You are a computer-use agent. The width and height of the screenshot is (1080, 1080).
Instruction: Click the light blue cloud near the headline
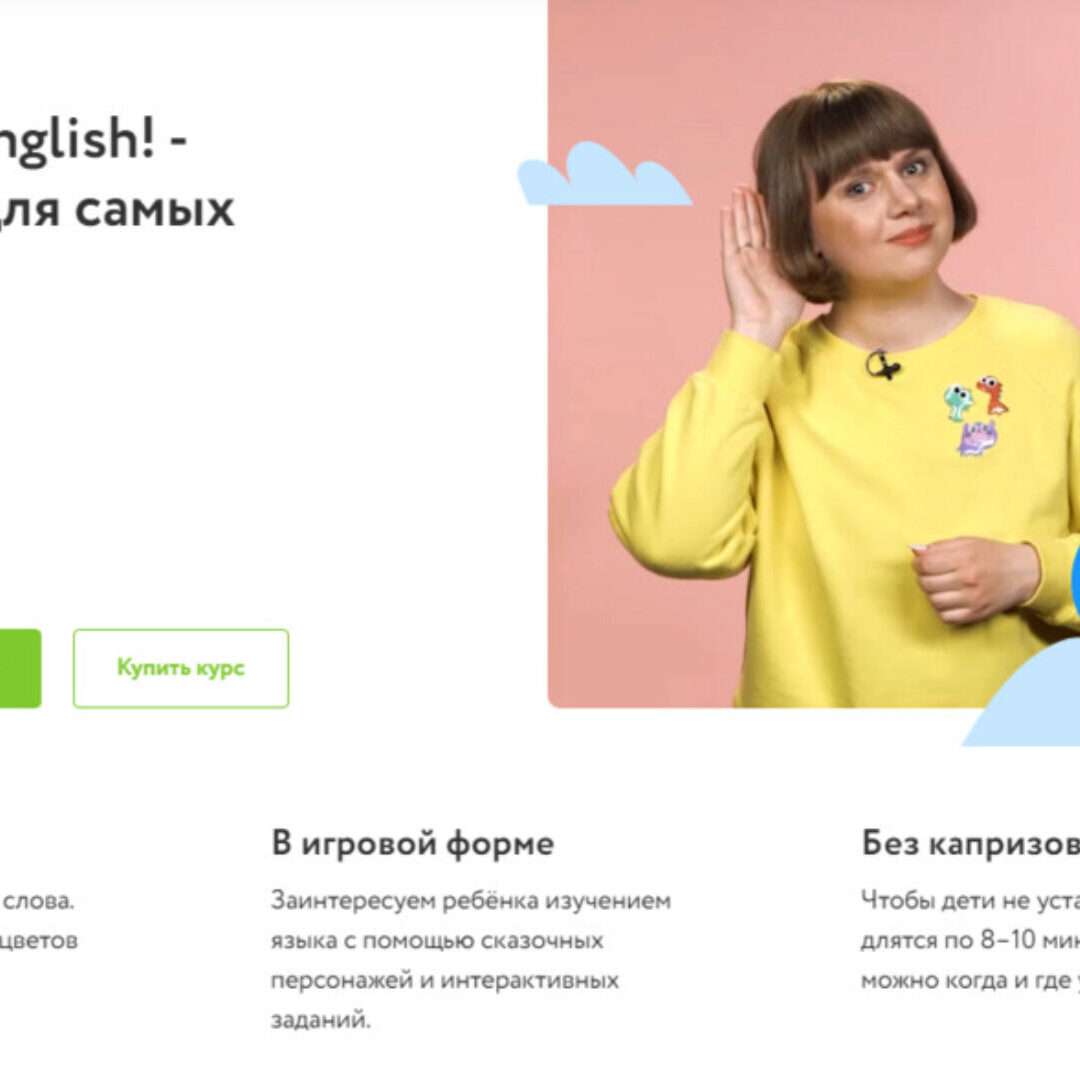(604, 175)
